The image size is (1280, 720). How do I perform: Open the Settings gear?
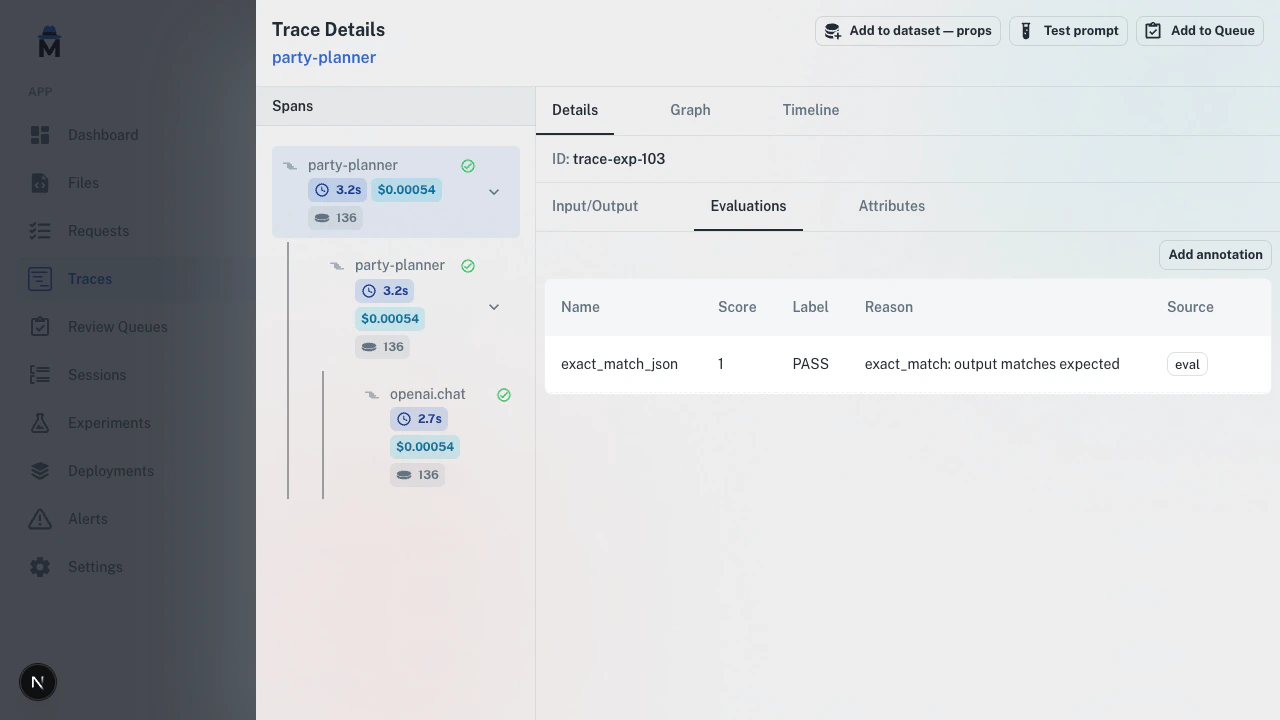click(40, 566)
